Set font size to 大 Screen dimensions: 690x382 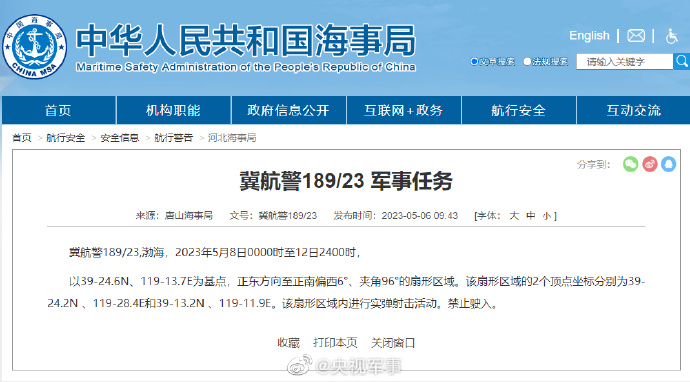click(514, 216)
